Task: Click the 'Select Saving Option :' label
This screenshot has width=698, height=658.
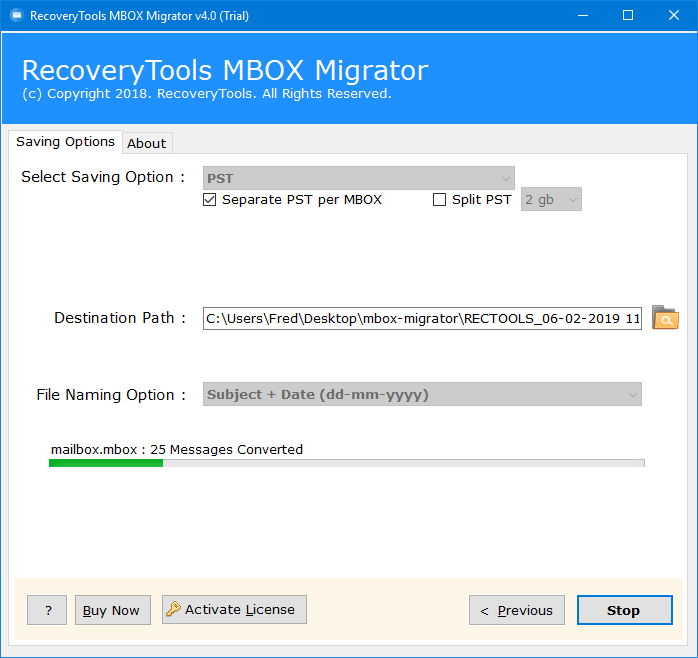Action: click(103, 177)
